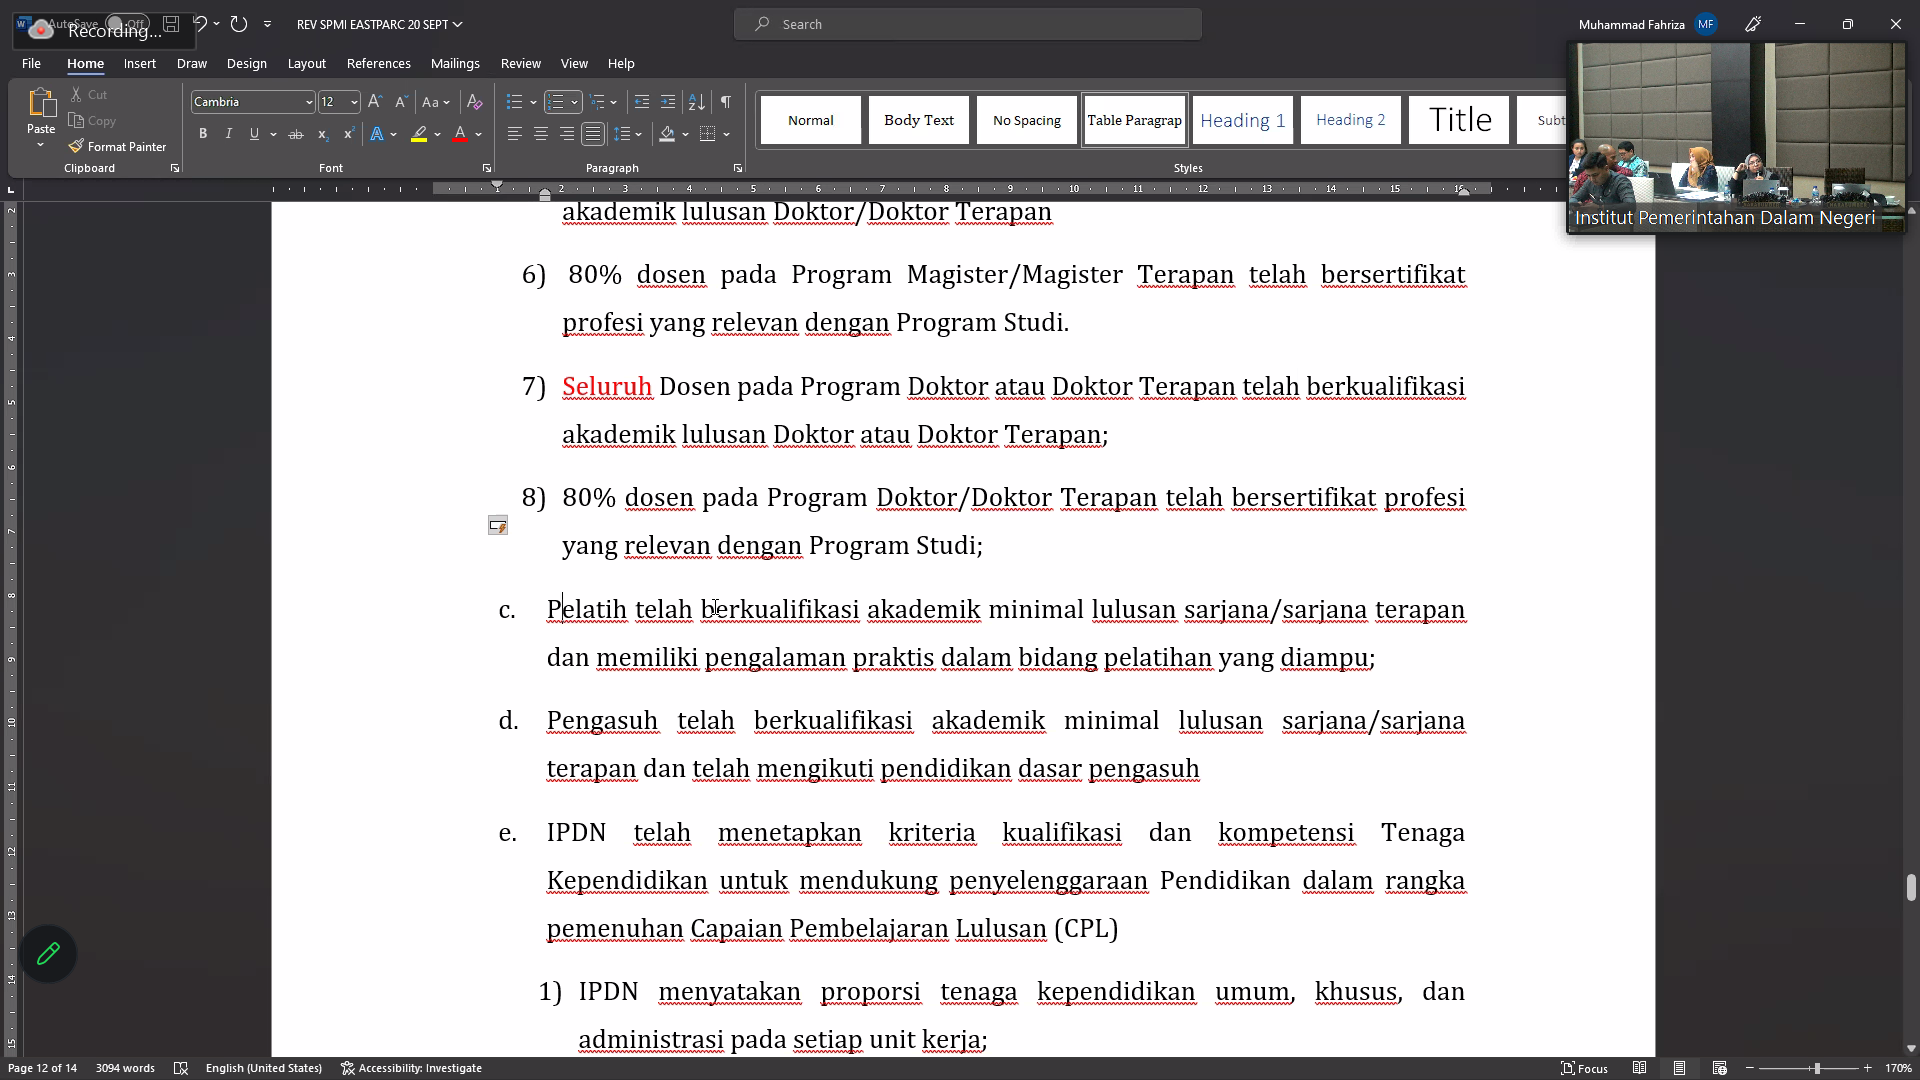Click the word count 3094 words
The image size is (1920, 1080).
point(125,1068)
